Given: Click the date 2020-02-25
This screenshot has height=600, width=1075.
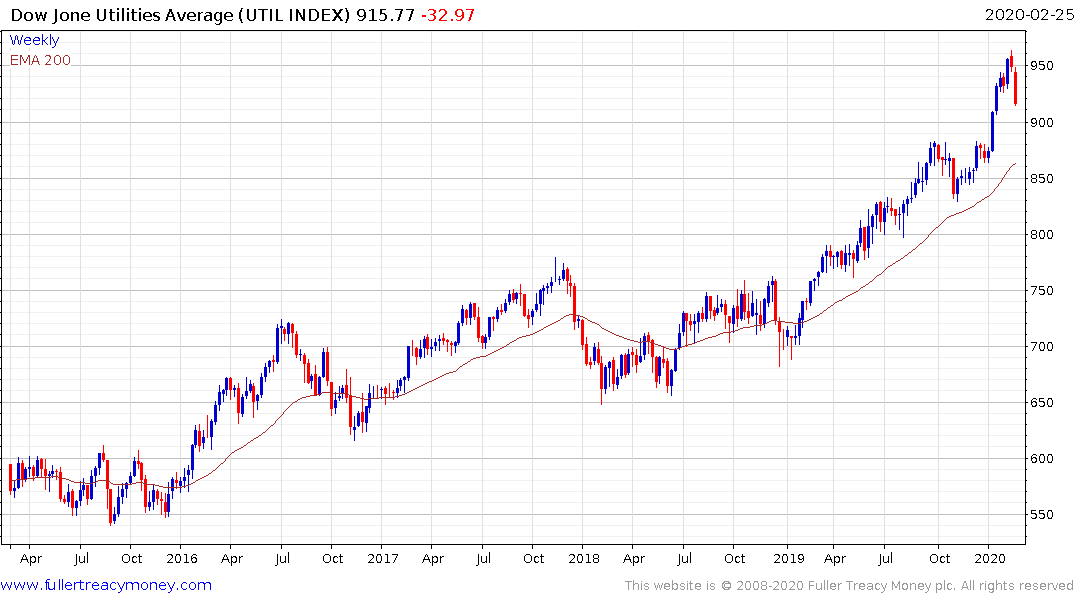Looking at the screenshot, I should click(x=1029, y=15).
